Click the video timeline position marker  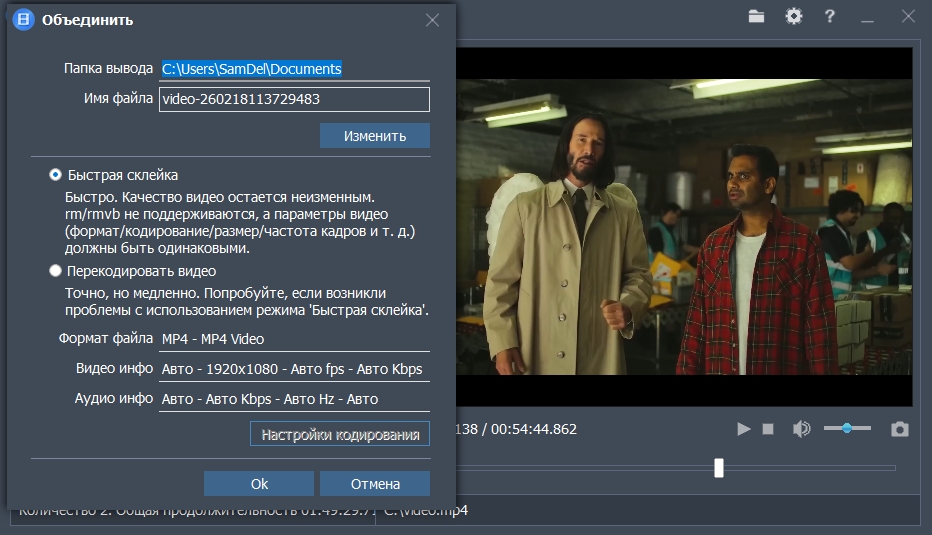[x=718, y=468]
